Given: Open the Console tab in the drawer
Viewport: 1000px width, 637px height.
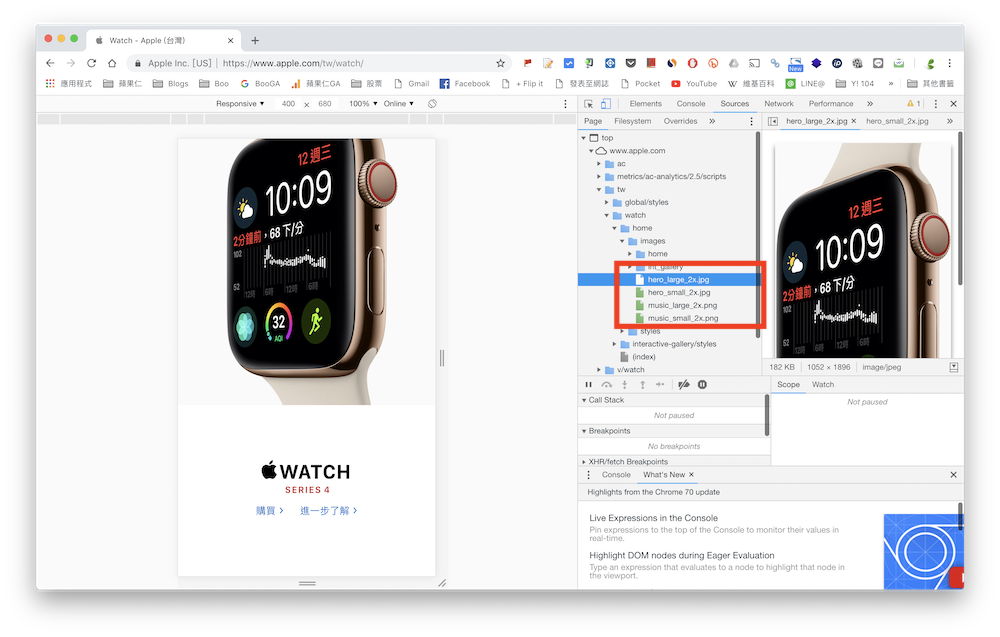Looking at the screenshot, I should 616,475.
